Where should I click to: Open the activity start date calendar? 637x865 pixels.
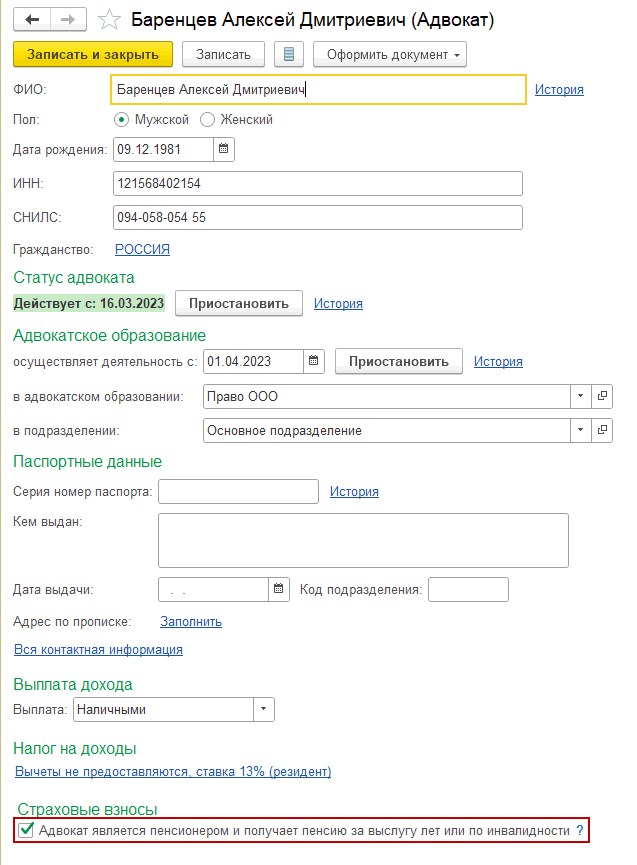pyautogui.click(x=314, y=361)
